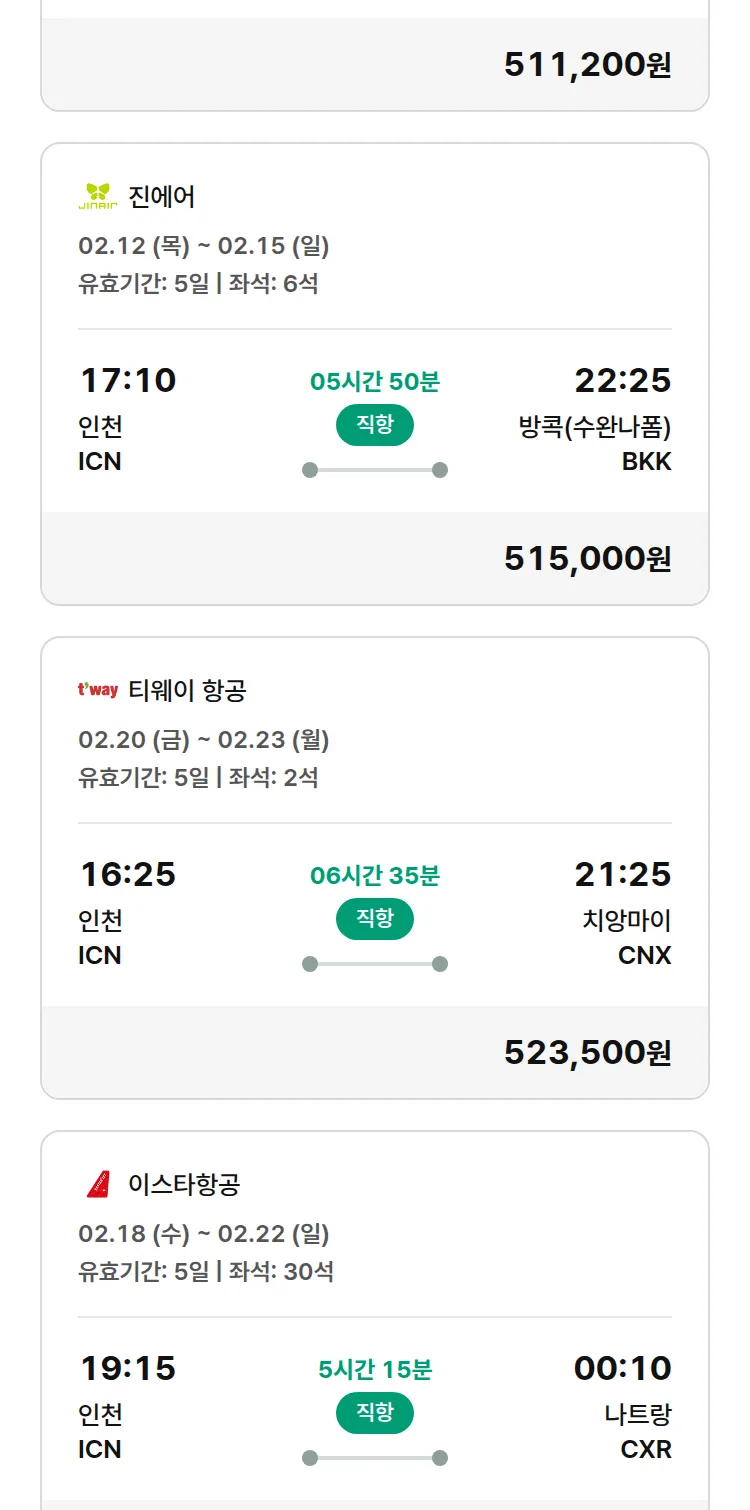Open the 이스타항공 airline name
The width and height of the screenshot is (750, 1510).
(x=184, y=1184)
